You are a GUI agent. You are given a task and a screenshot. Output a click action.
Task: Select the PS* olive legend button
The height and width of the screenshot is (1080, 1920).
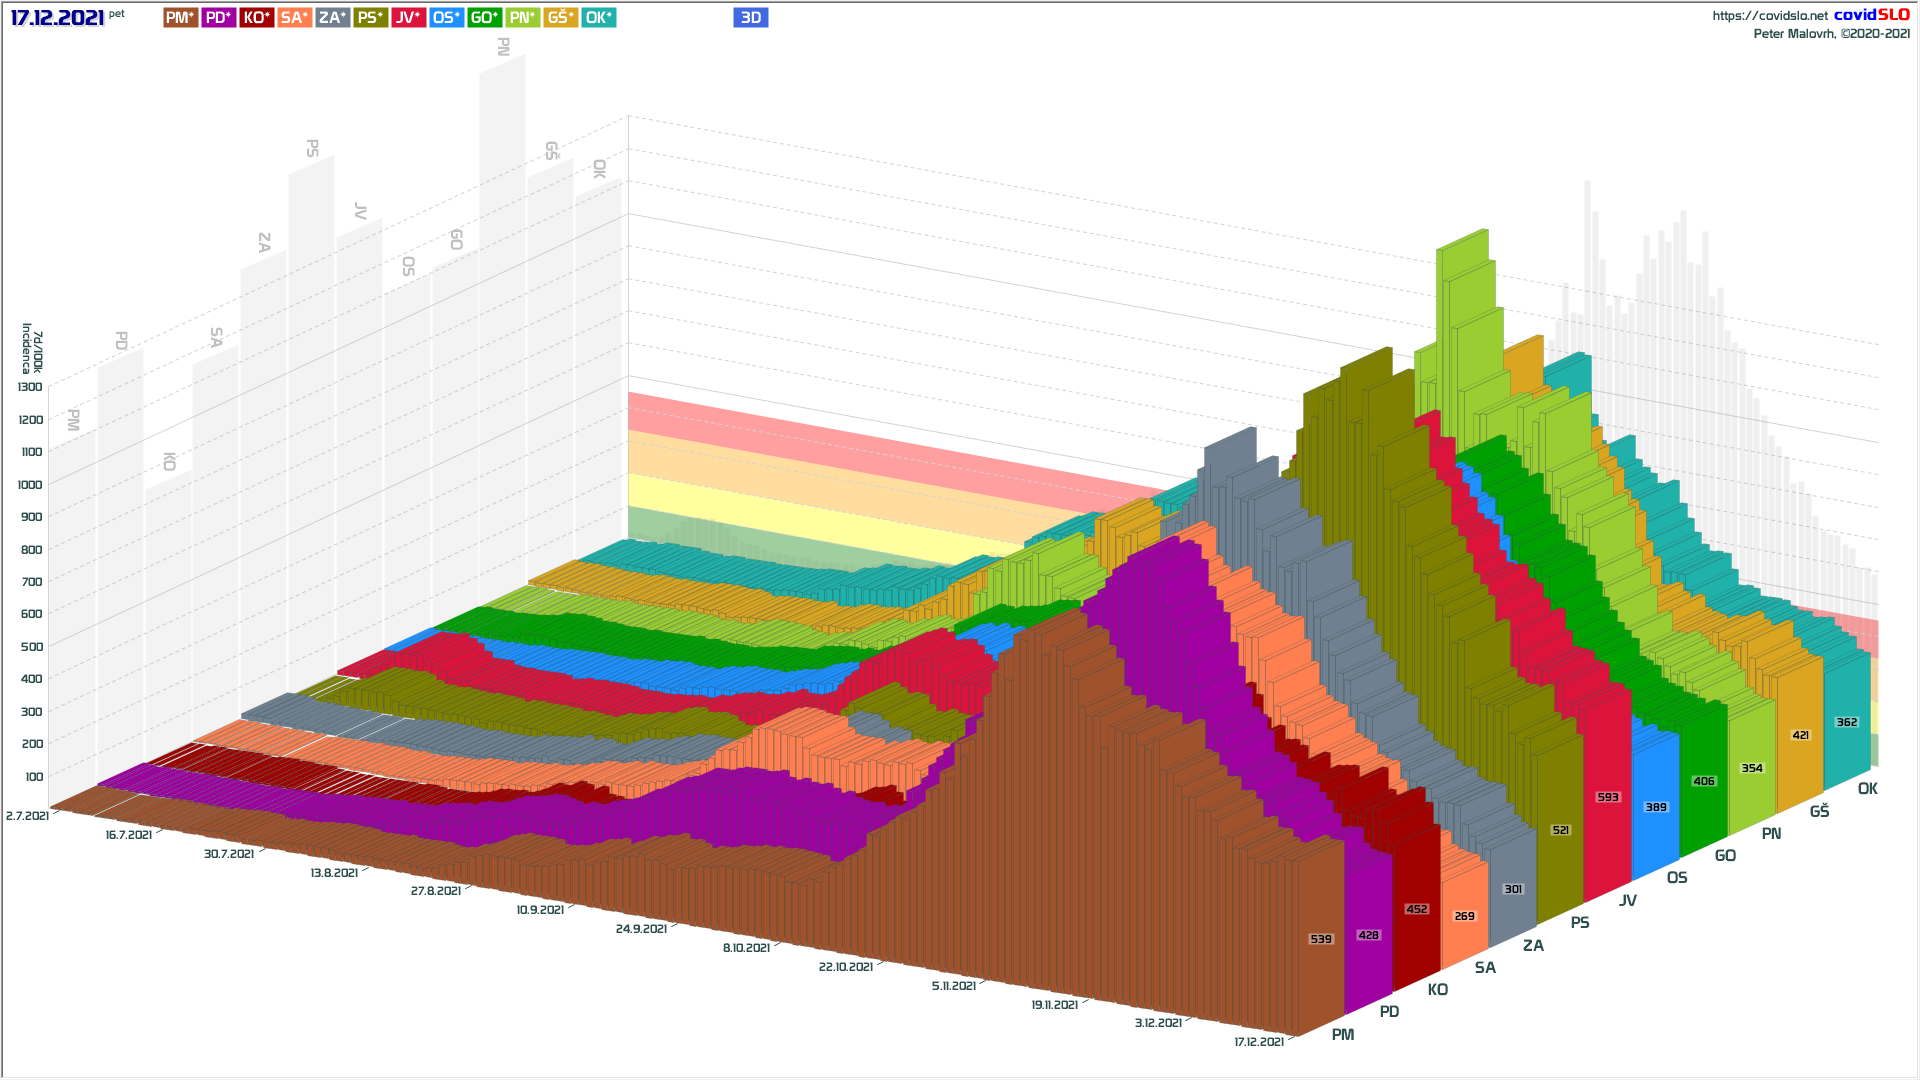click(370, 18)
